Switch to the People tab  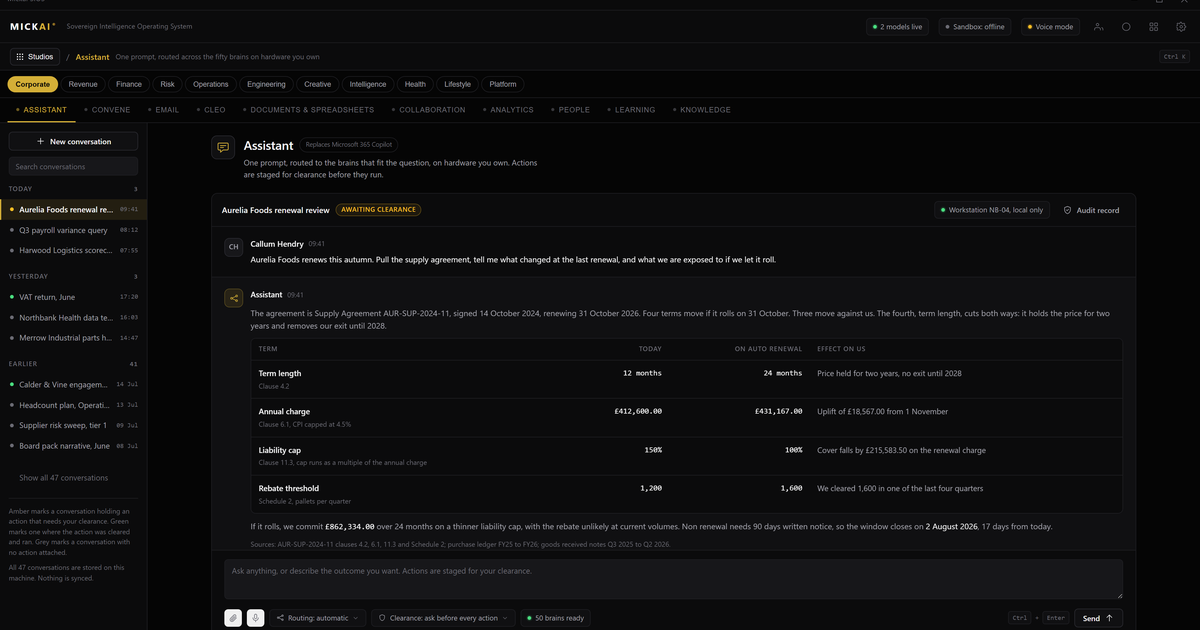(571, 110)
